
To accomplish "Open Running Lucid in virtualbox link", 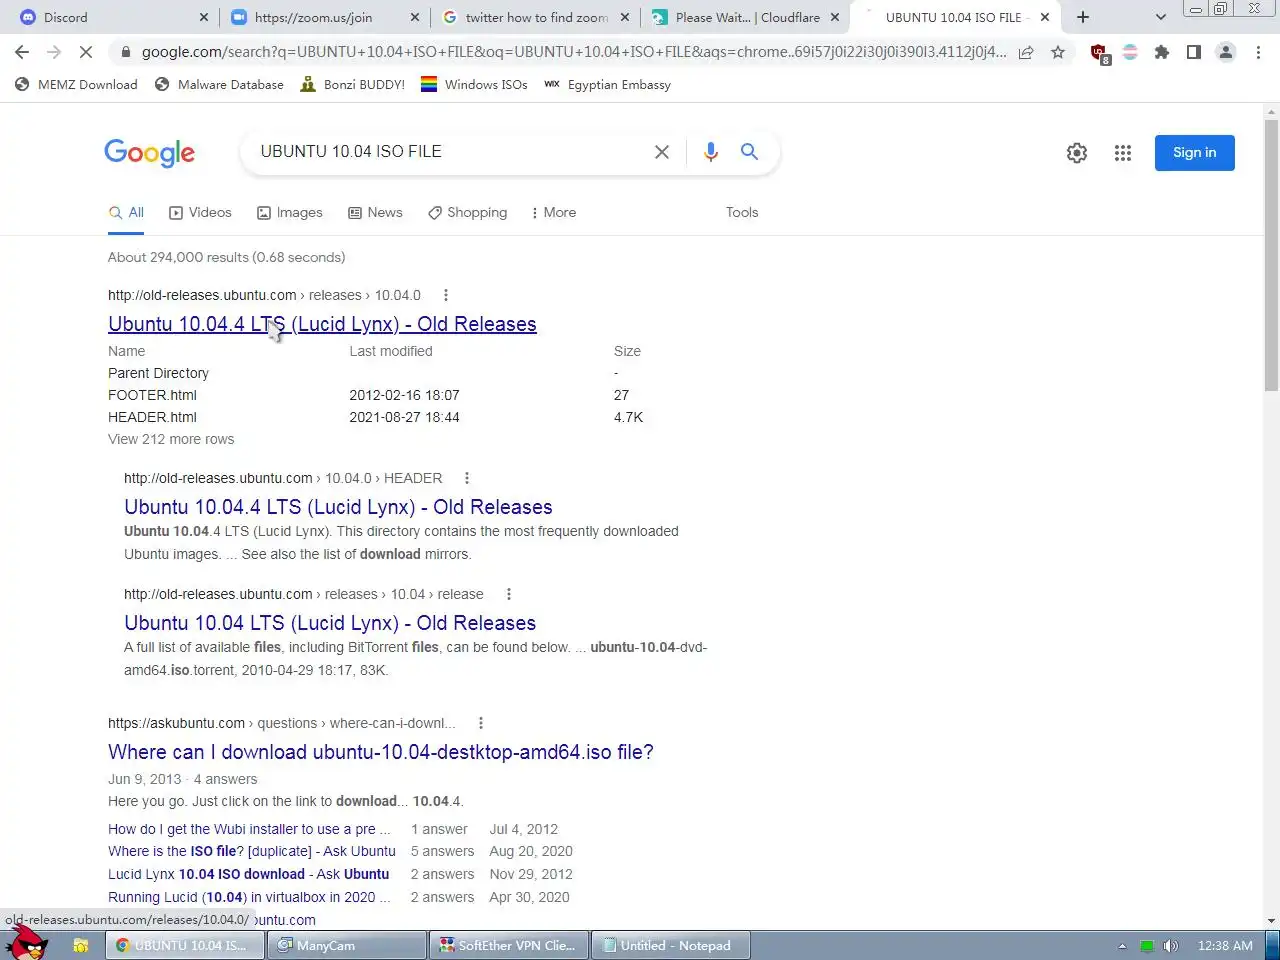I will click(x=249, y=897).
